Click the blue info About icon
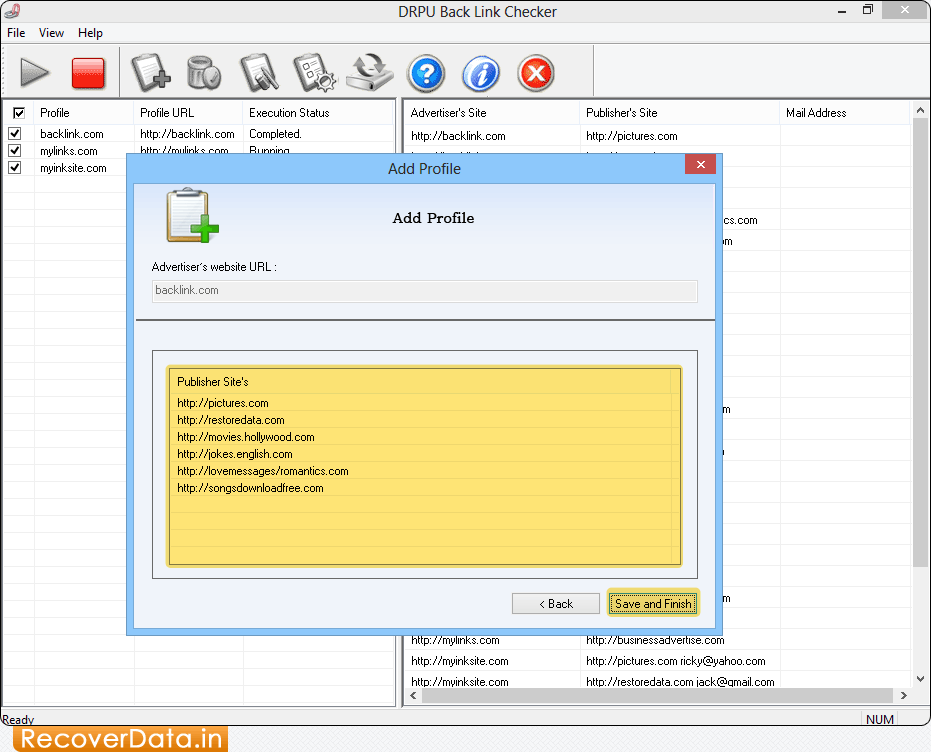931x752 pixels. tap(481, 74)
